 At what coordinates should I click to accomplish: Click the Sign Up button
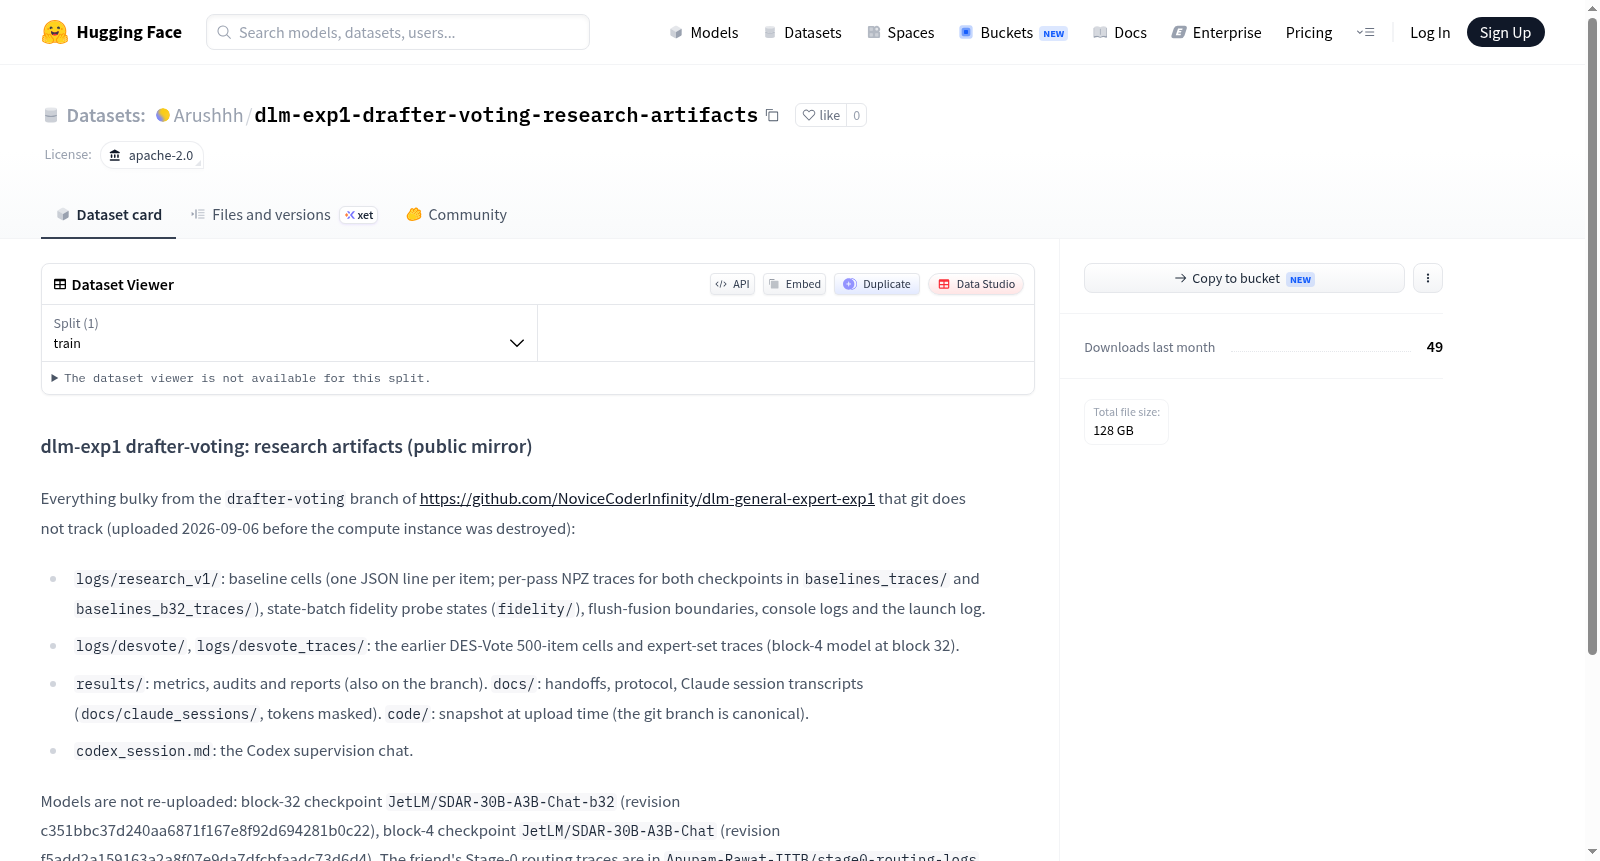(x=1505, y=32)
